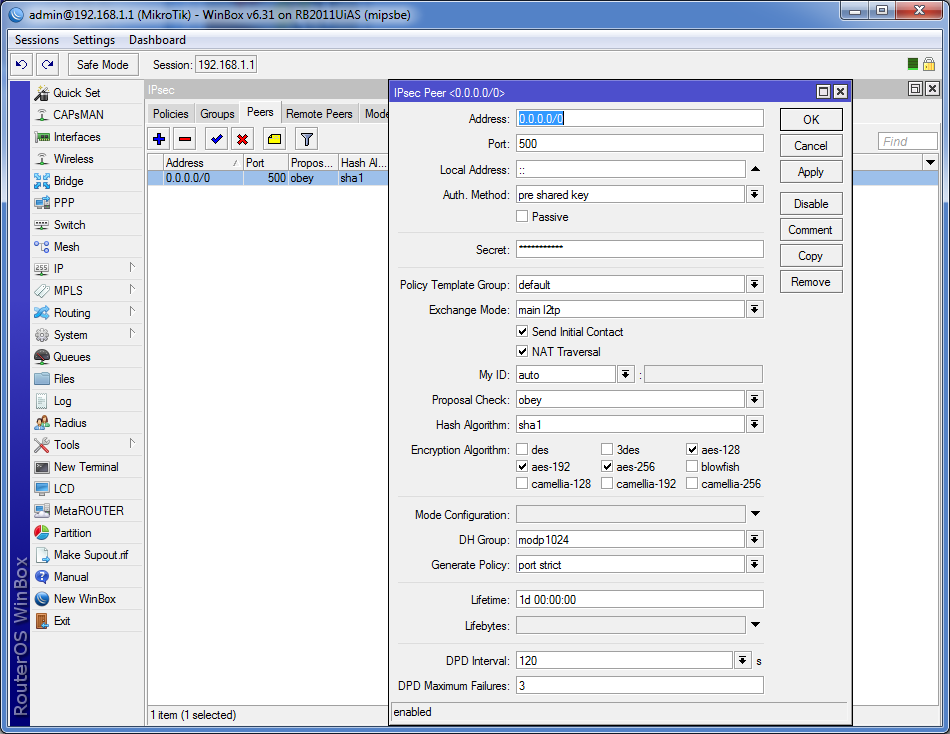Open Queues from the sidebar
The image size is (950, 734).
pyautogui.click(x=87, y=357)
